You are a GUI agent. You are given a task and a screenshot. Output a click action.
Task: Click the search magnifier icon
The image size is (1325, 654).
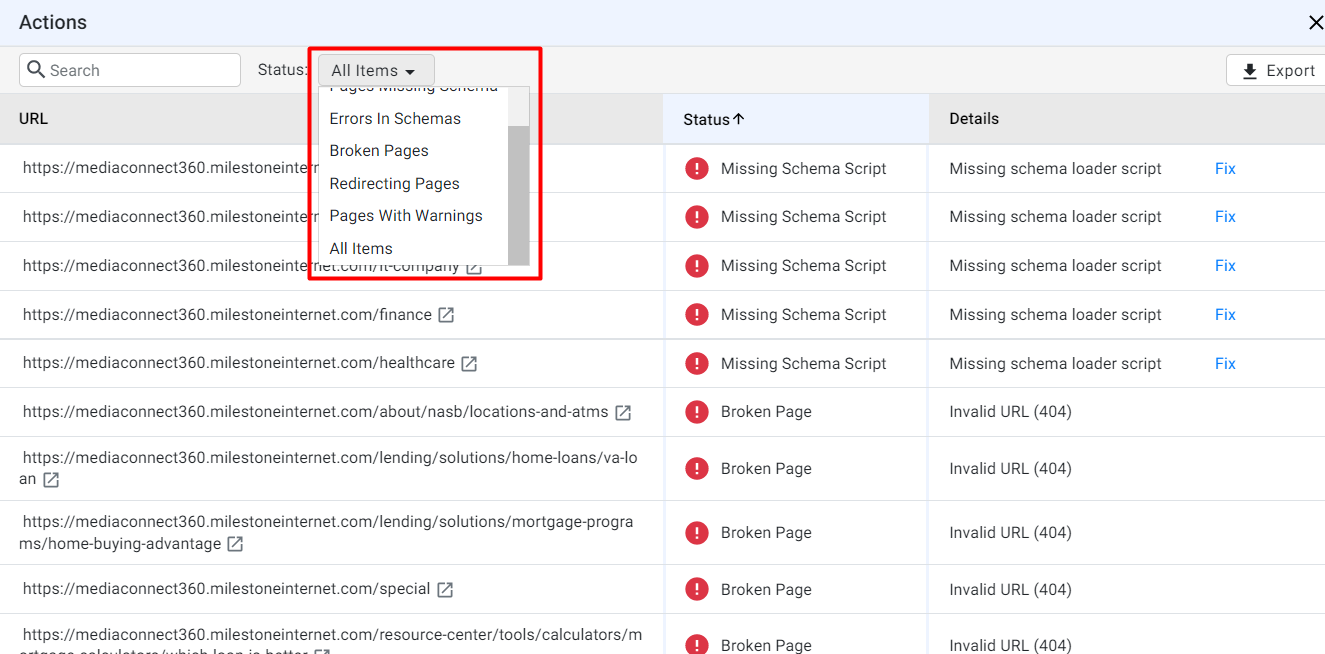[36, 70]
